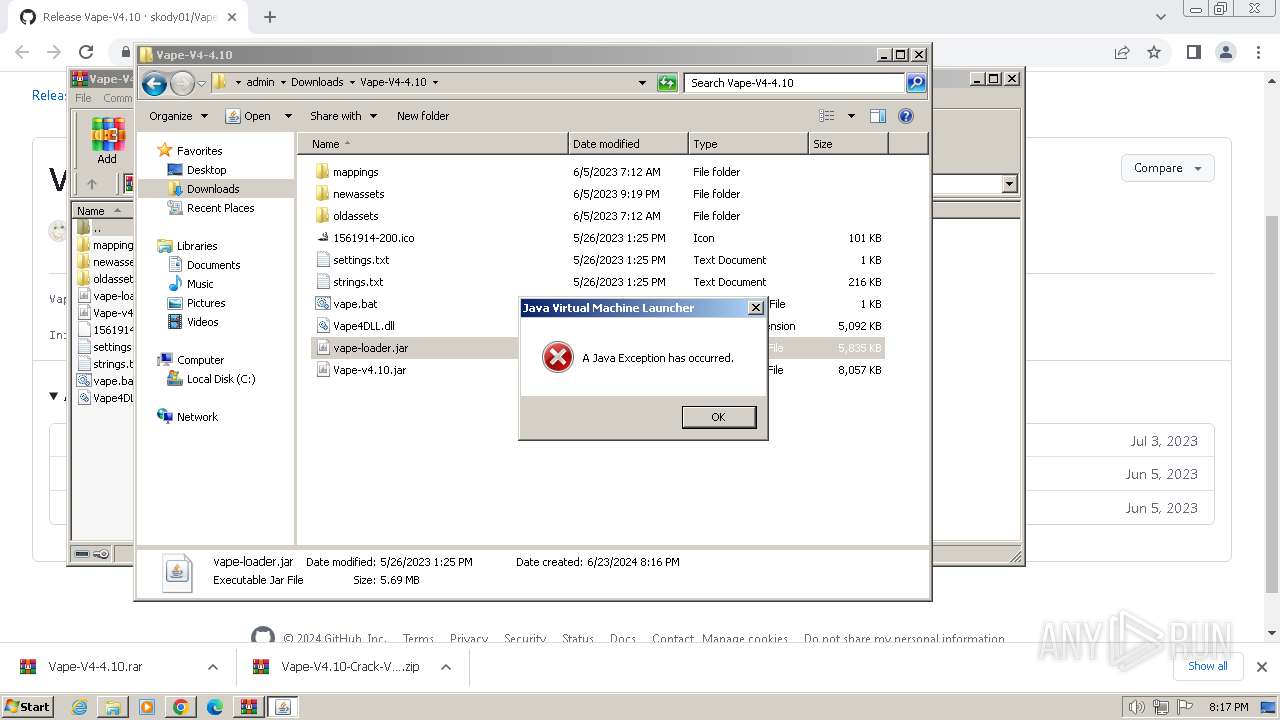Bookmark this page with the star icon
Viewport: 1280px width, 720px height.
tap(1154, 52)
